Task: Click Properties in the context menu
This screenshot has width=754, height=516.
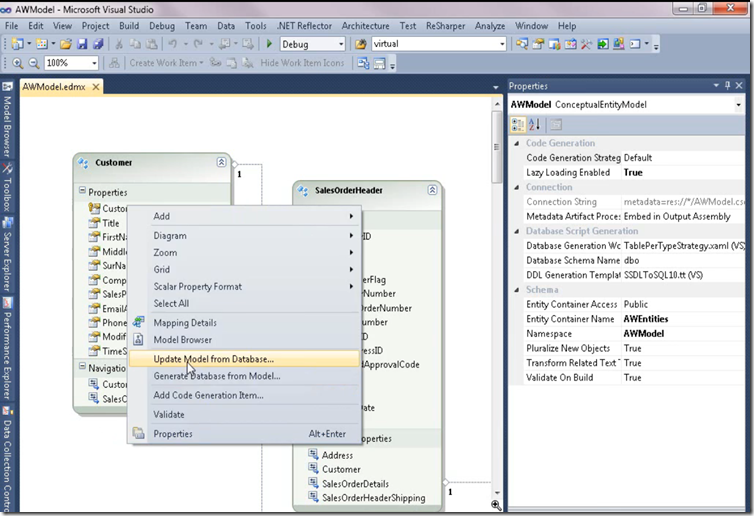Action: coord(244,434)
